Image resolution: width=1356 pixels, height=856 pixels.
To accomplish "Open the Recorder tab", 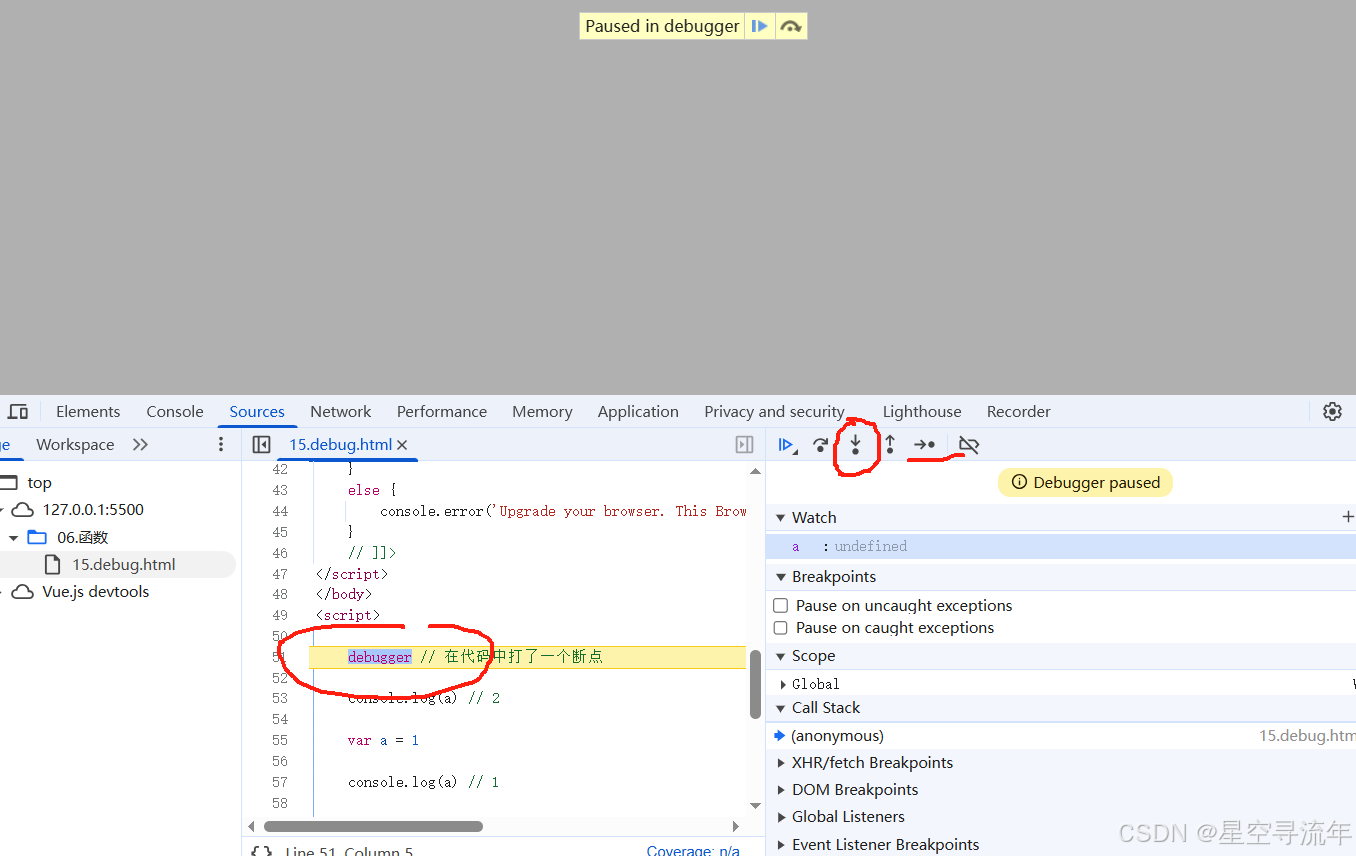I will tap(1019, 412).
